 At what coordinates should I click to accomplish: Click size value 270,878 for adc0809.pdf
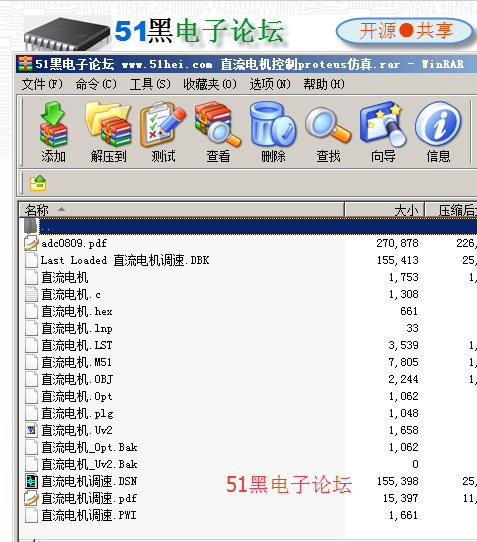pyautogui.click(x=398, y=243)
